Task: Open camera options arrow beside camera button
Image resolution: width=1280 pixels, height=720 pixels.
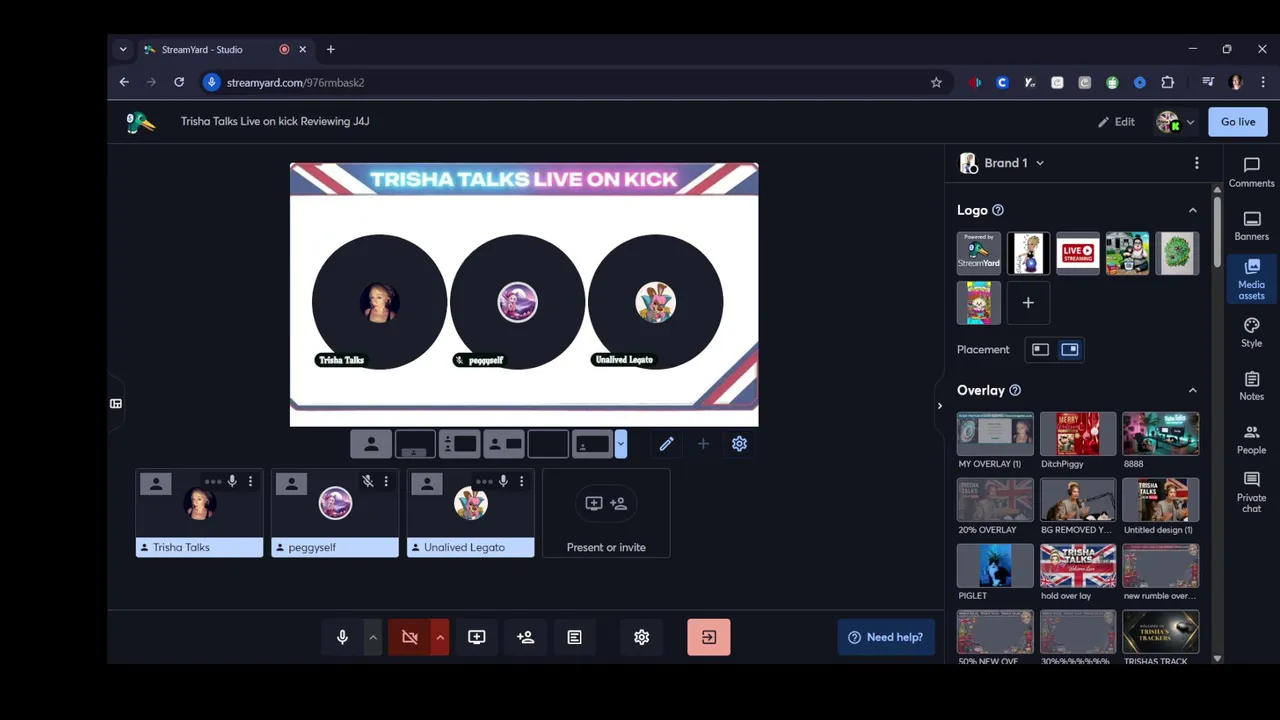Action: click(x=439, y=637)
